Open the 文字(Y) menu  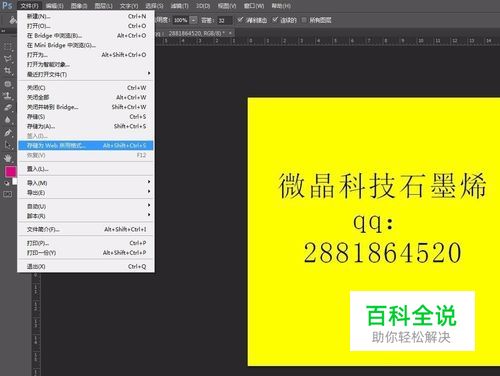click(x=129, y=6)
